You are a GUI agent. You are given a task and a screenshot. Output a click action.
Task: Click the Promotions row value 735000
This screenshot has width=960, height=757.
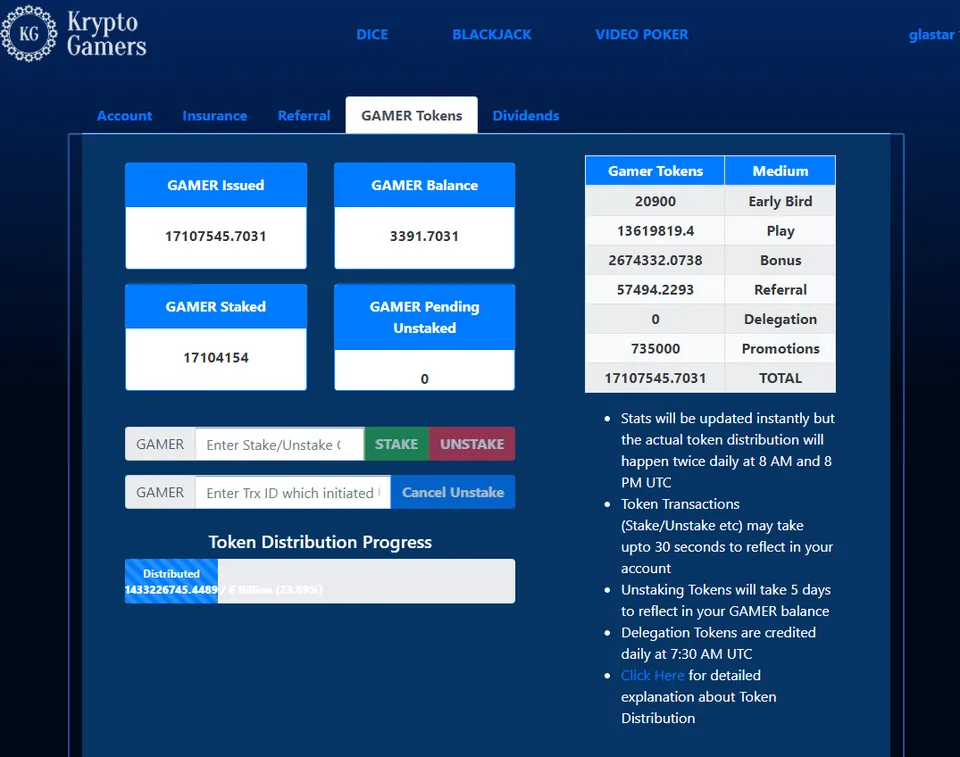coord(655,348)
